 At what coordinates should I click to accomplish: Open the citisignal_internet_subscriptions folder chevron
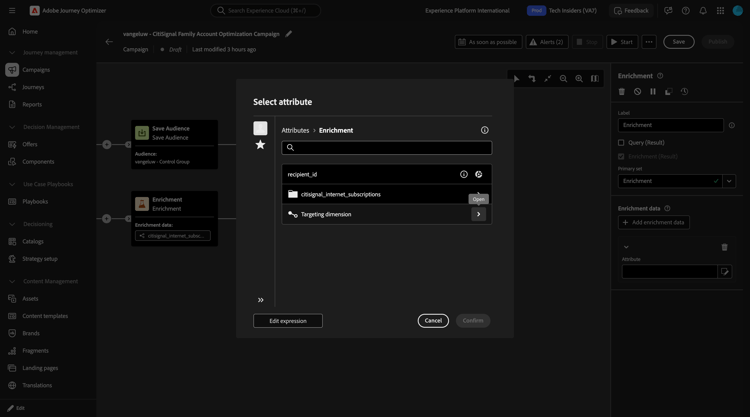(478, 194)
